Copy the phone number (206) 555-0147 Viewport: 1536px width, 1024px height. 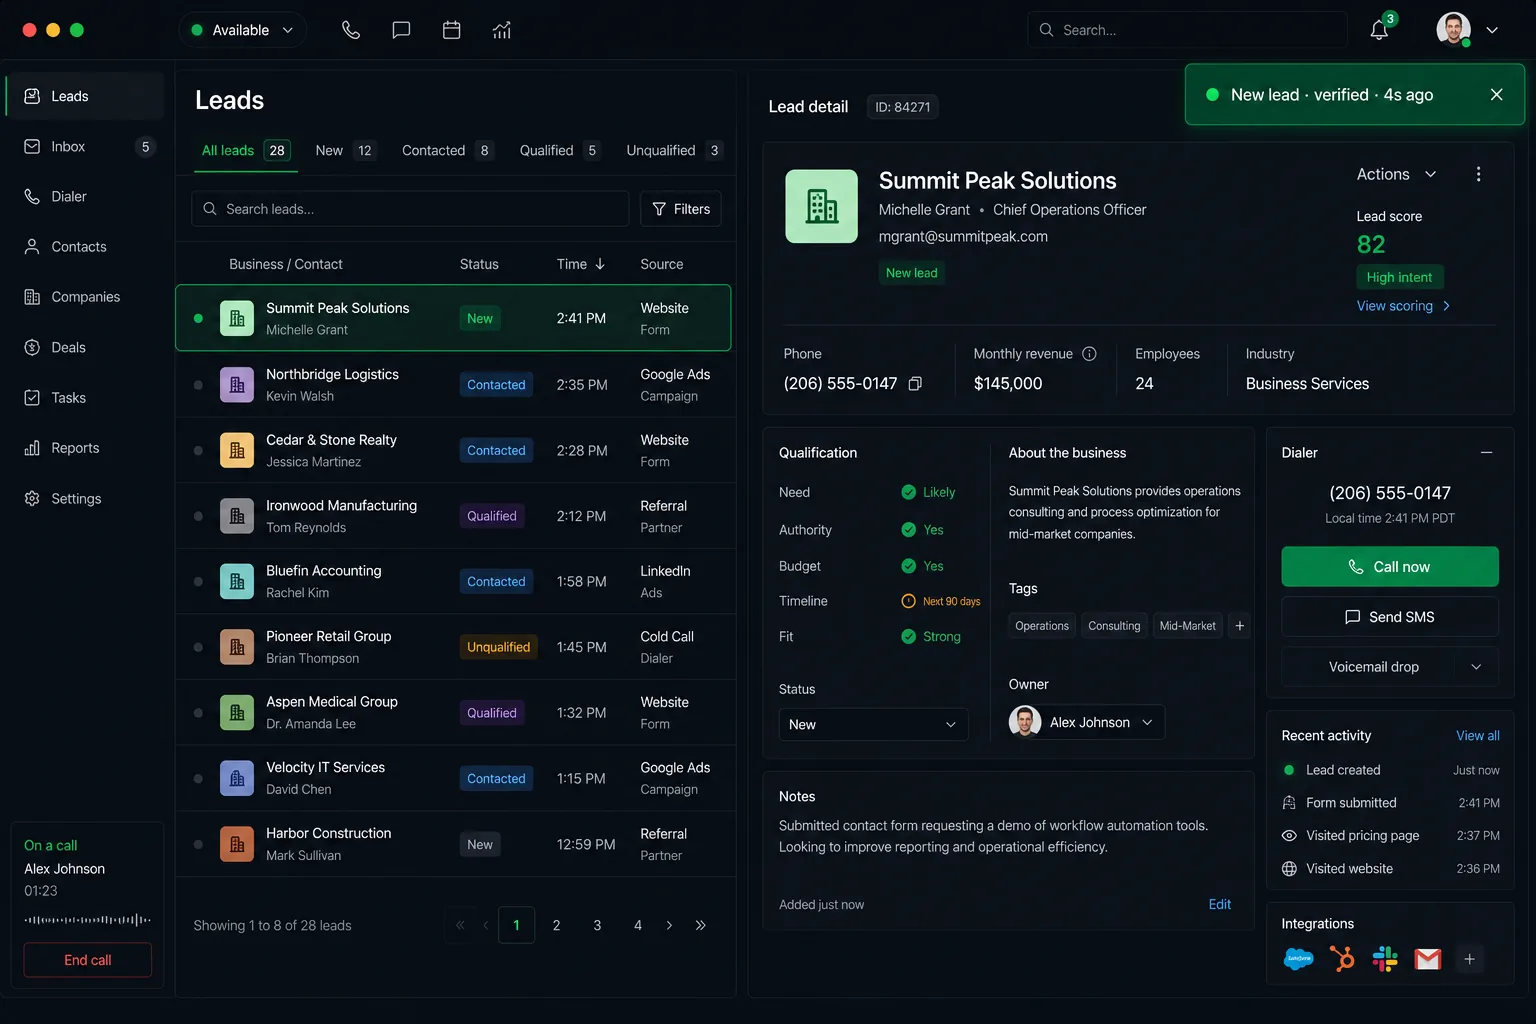pyautogui.click(x=915, y=384)
